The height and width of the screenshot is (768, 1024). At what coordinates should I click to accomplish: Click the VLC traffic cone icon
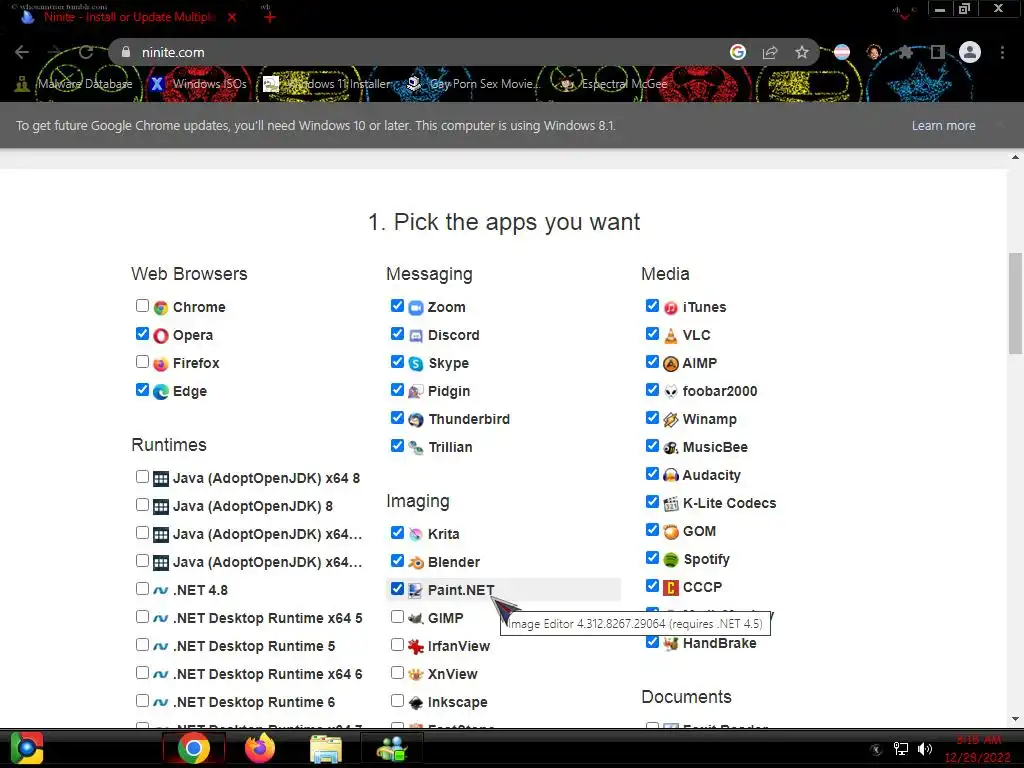(x=671, y=336)
